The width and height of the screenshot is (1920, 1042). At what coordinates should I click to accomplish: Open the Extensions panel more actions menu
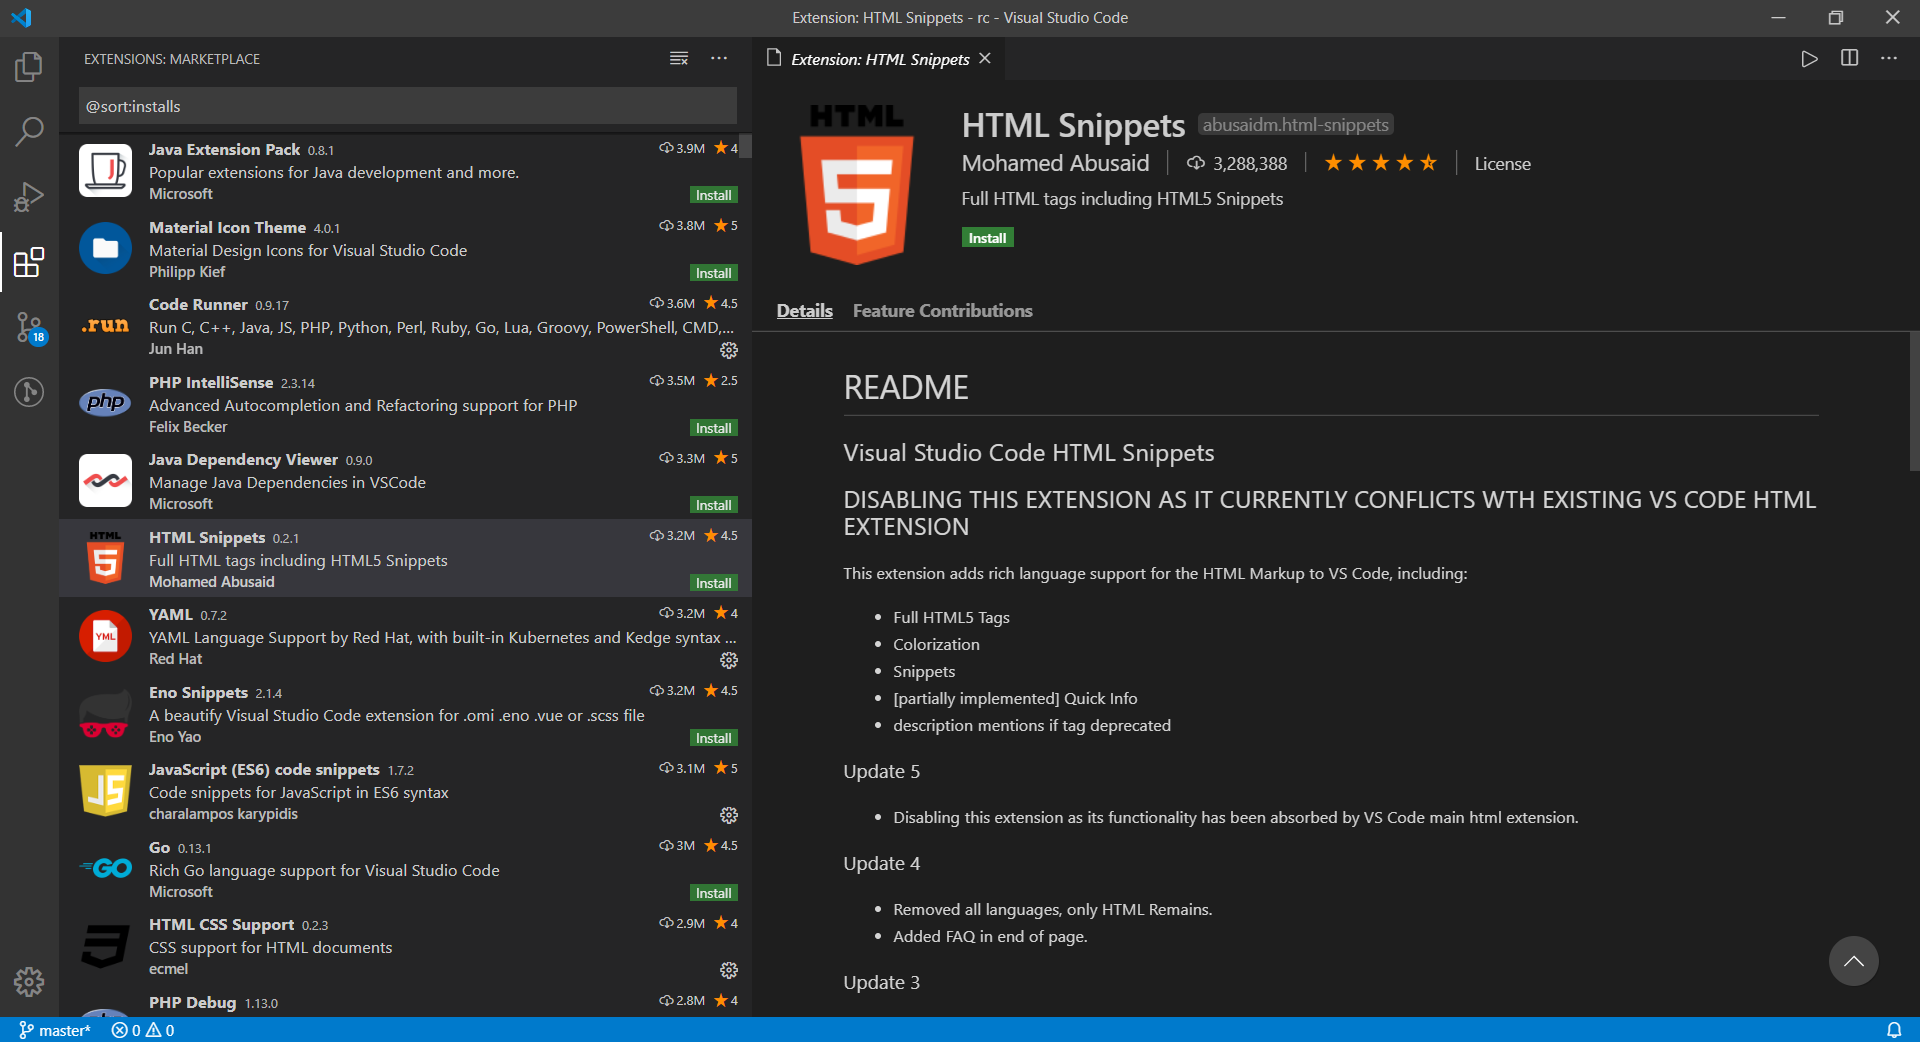[719, 58]
